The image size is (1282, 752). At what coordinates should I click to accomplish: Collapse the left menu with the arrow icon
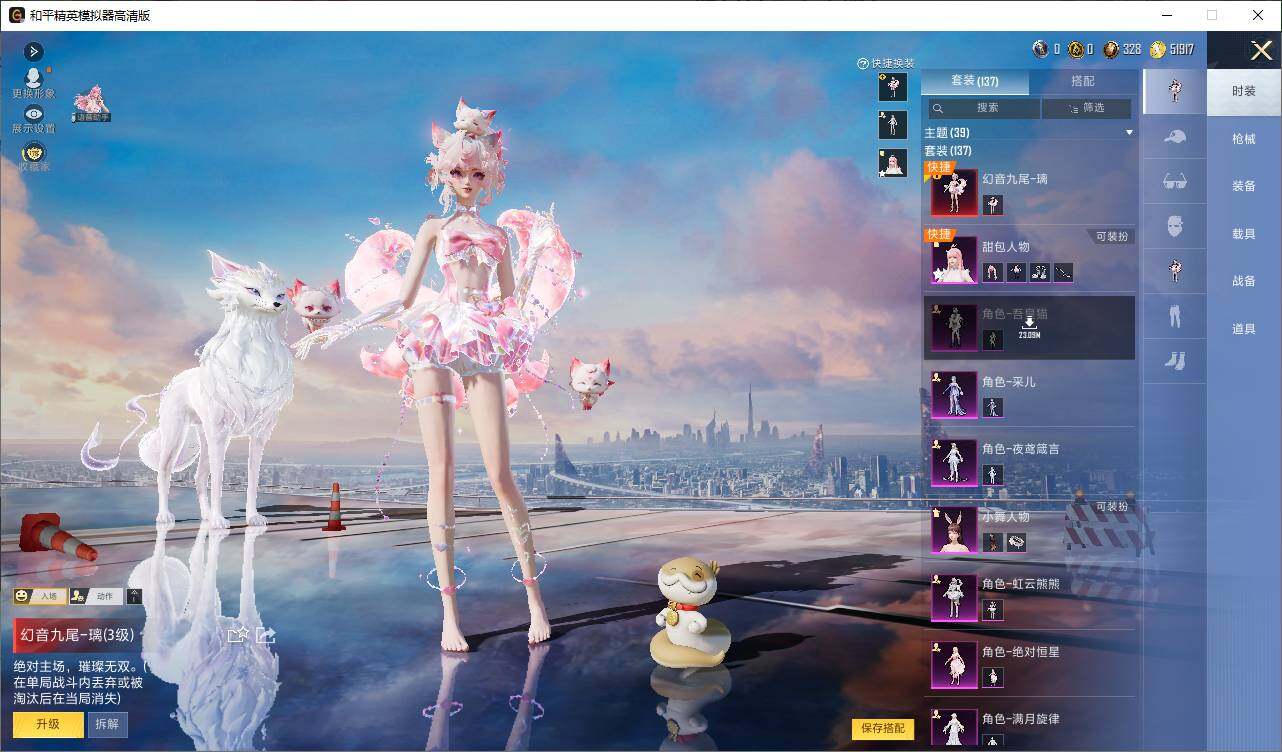[34, 51]
